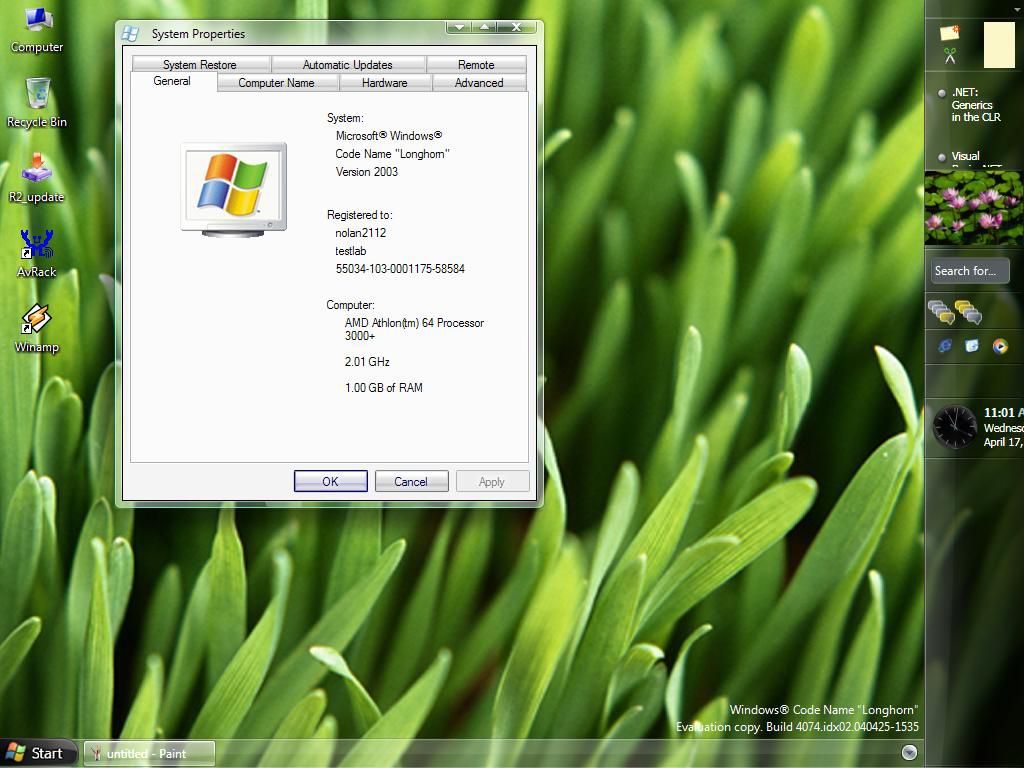Image resolution: width=1024 pixels, height=768 pixels.
Task: Open the Computer desktop icon
Action: [x=37, y=29]
